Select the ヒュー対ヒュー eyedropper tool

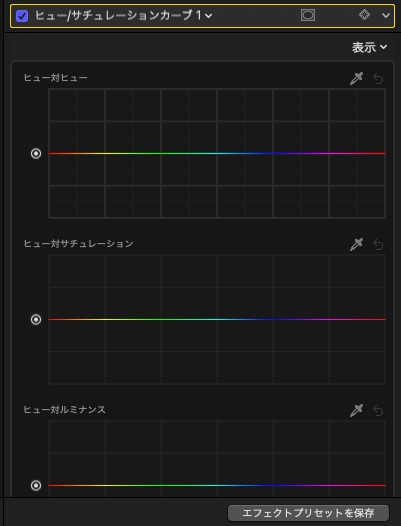pyautogui.click(x=356, y=79)
